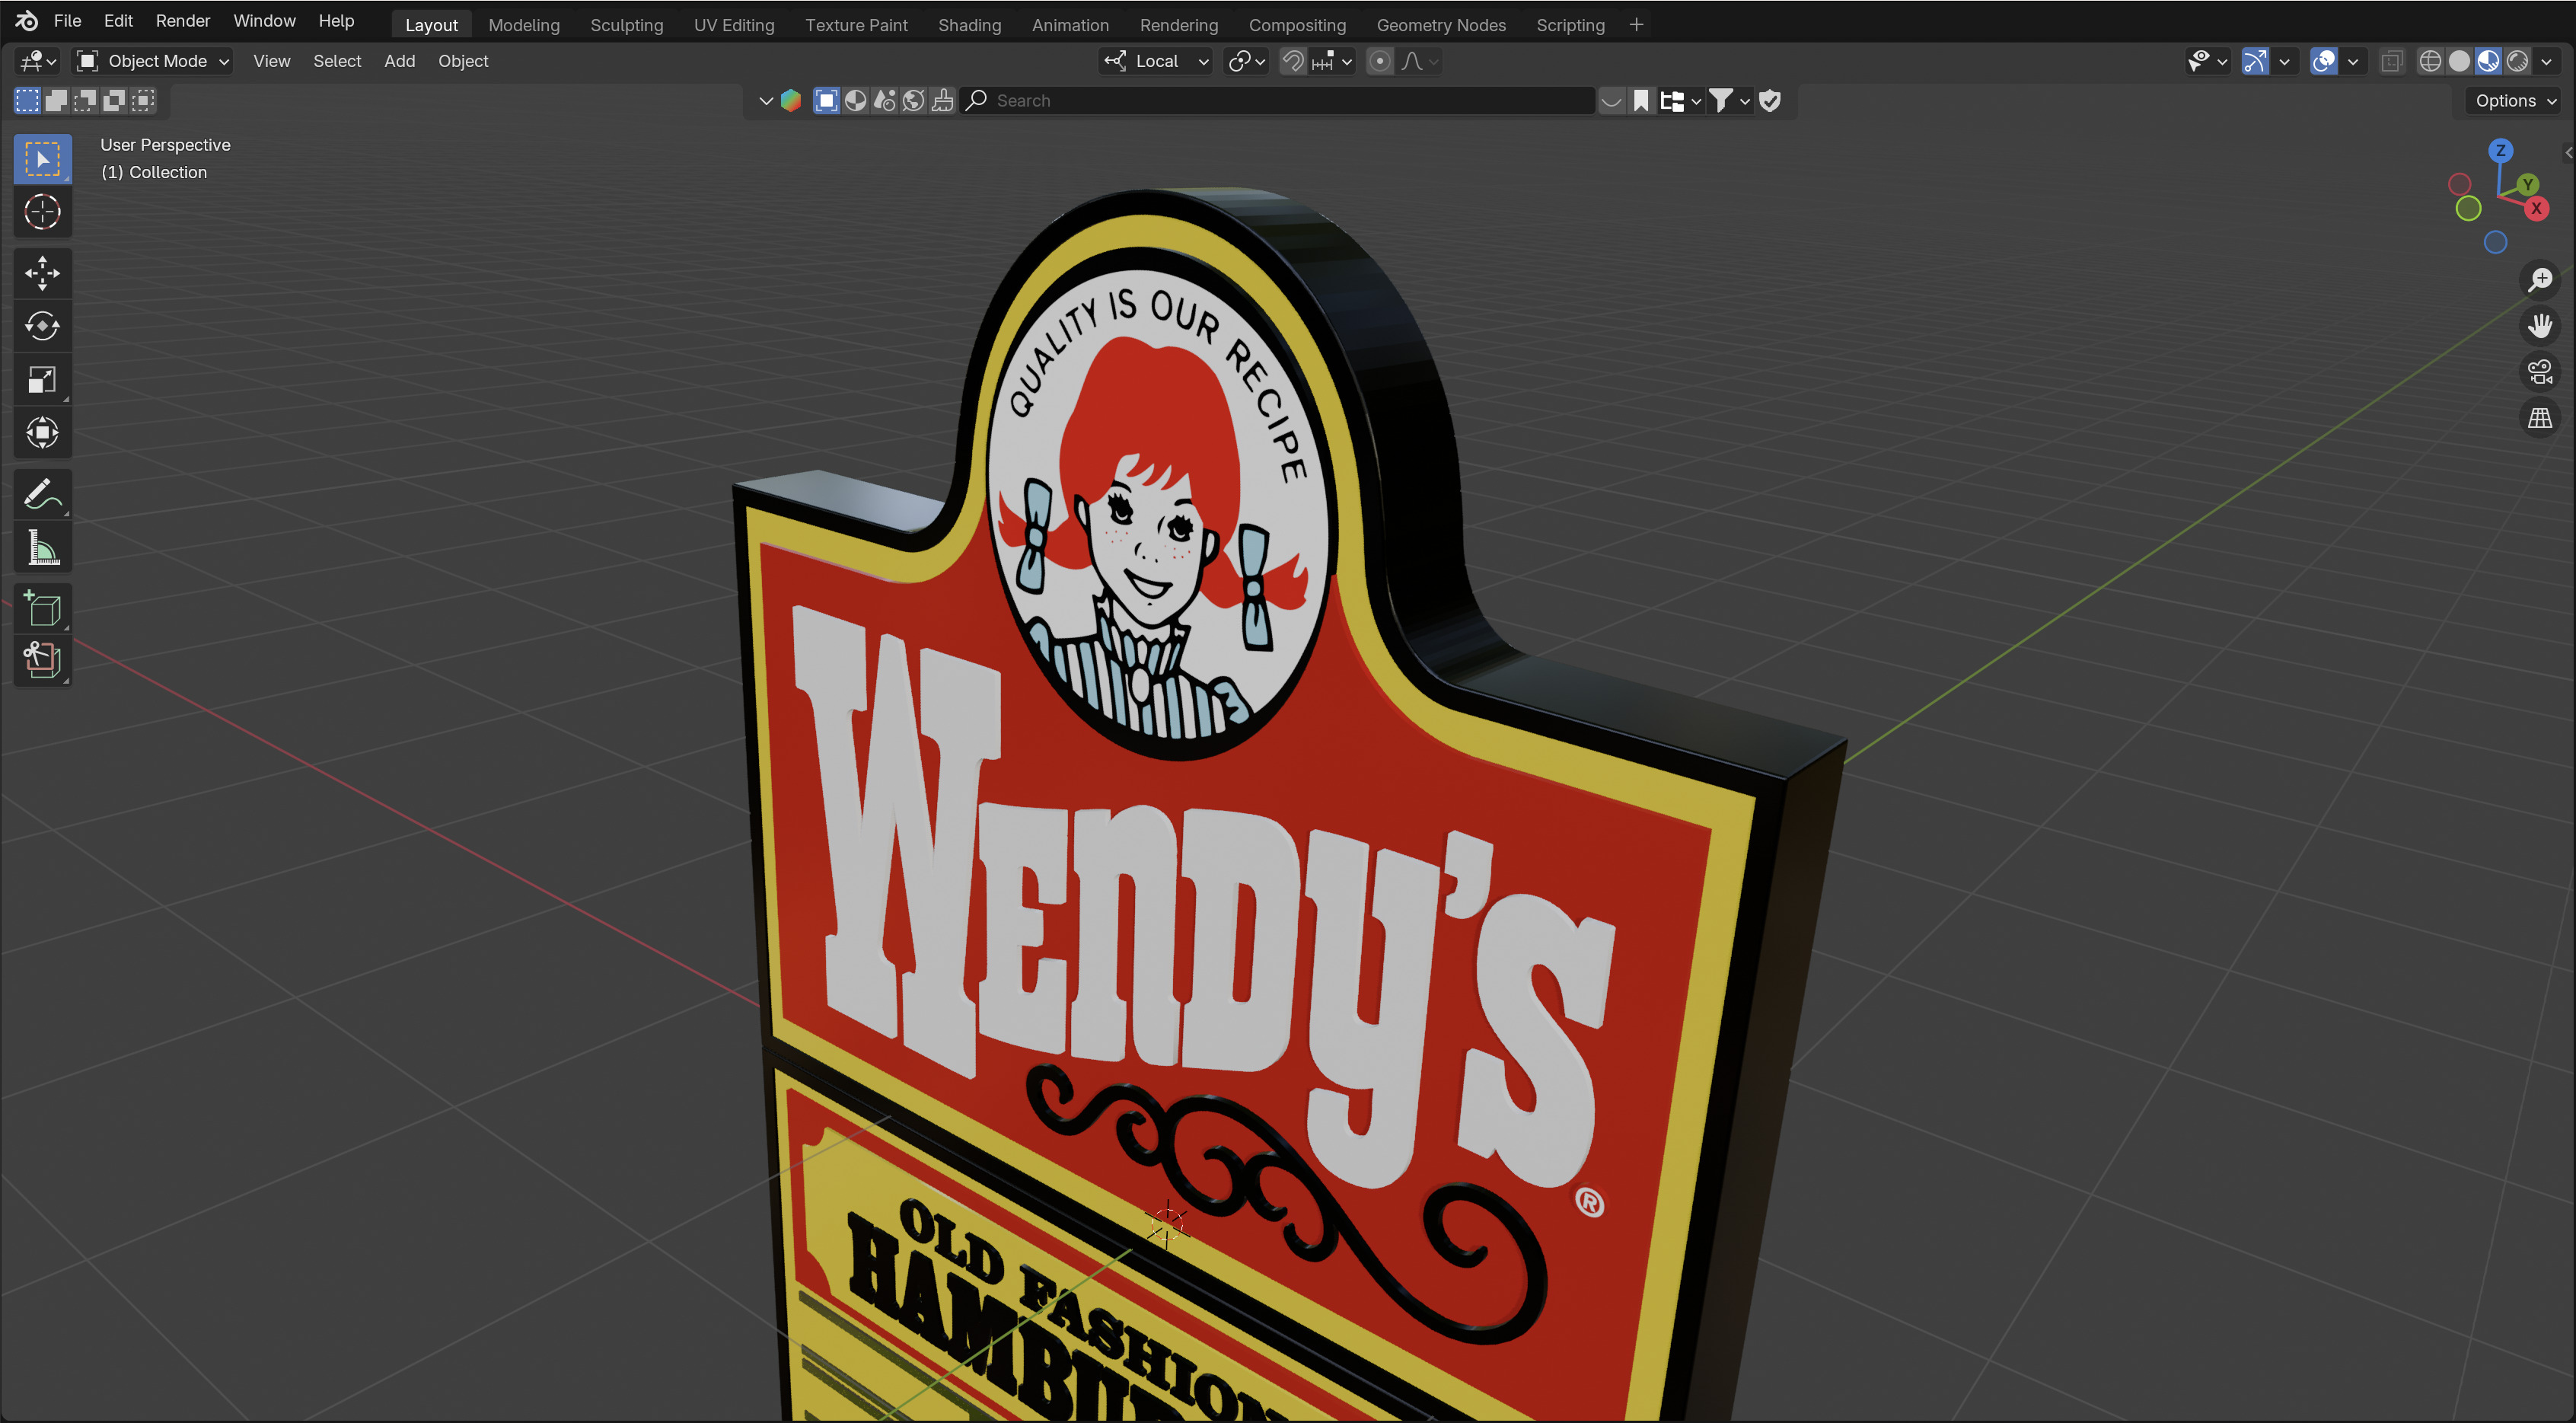Switch to material preview shading
This screenshot has height=1423, width=2576.
(x=2488, y=61)
